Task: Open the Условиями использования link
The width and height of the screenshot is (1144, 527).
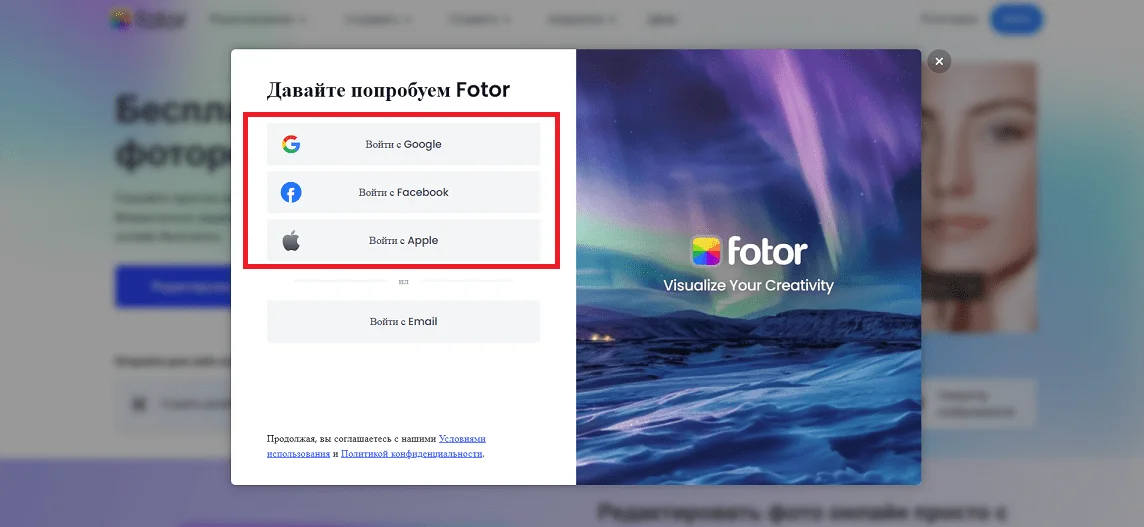Action: (376, 446)
